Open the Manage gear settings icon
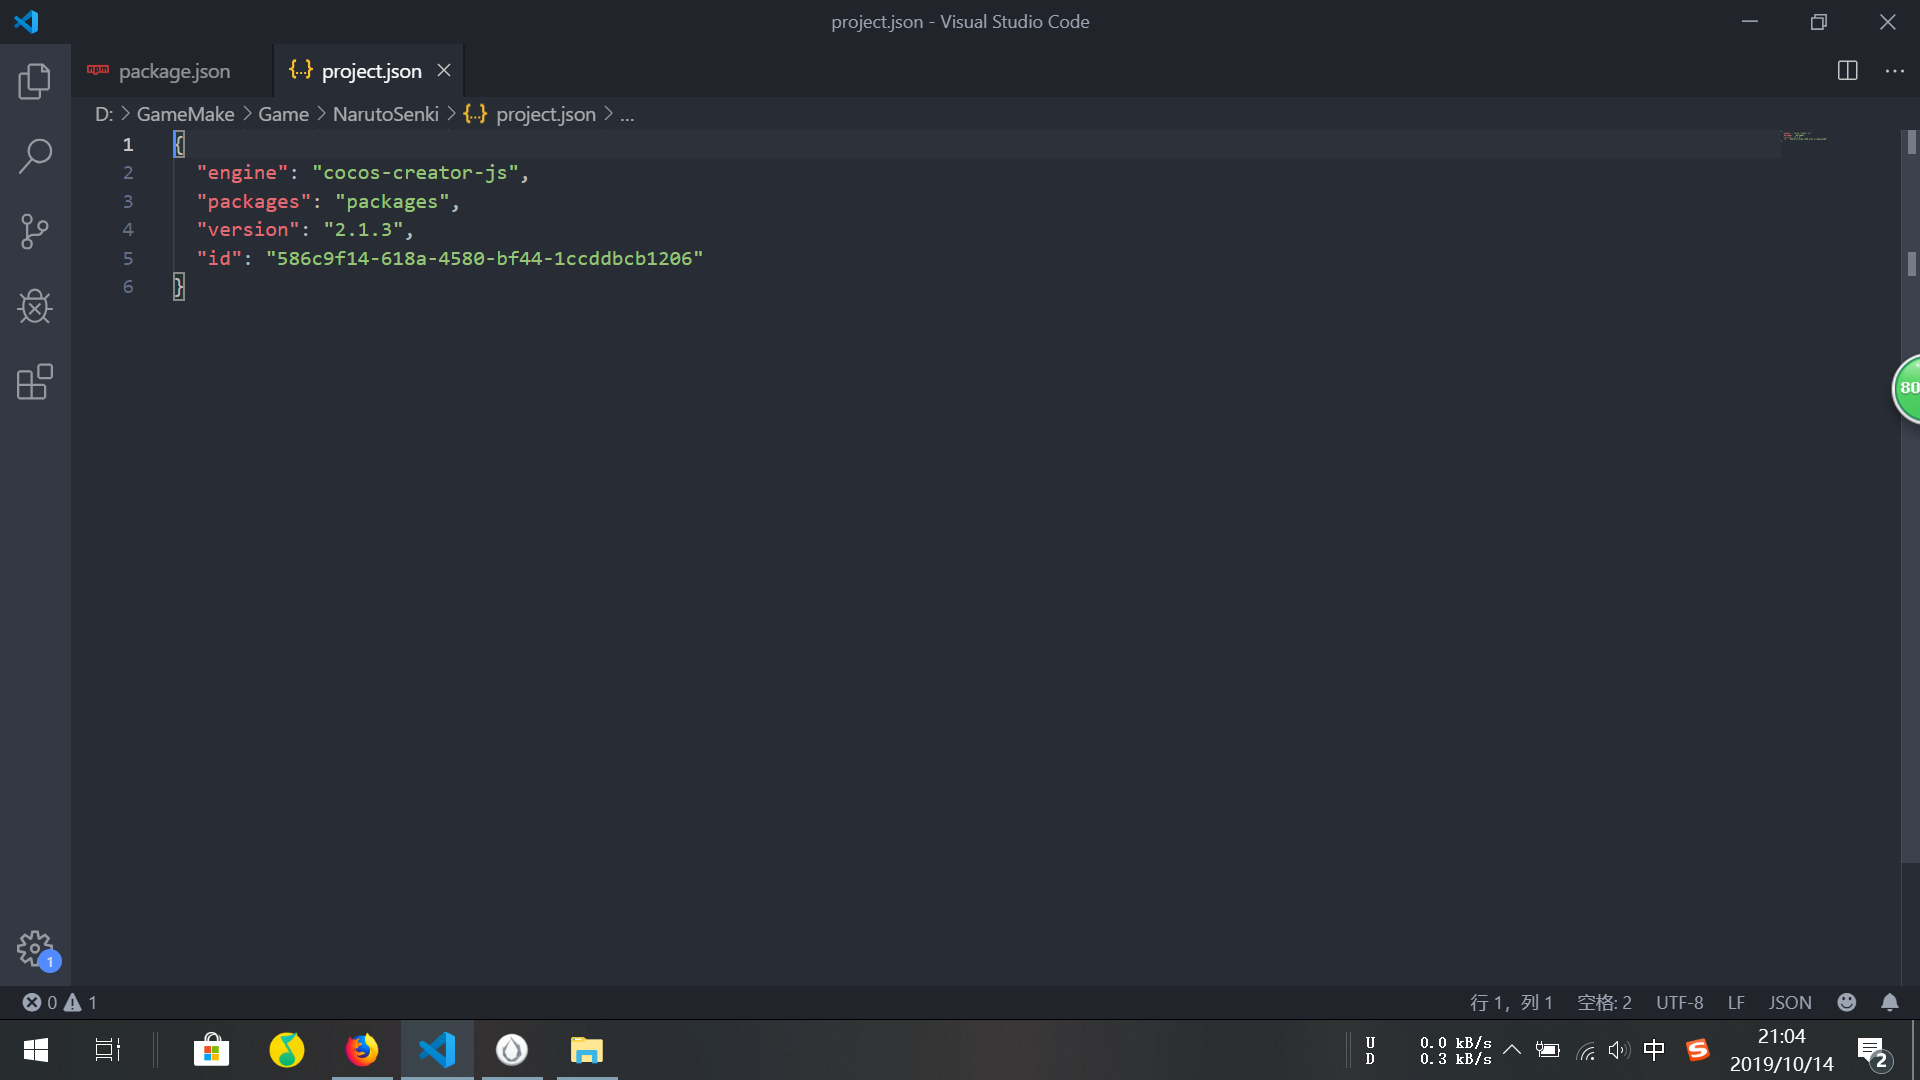Image resolution: width=1920 pixels, height=1080 pixels. click(35, 948)
